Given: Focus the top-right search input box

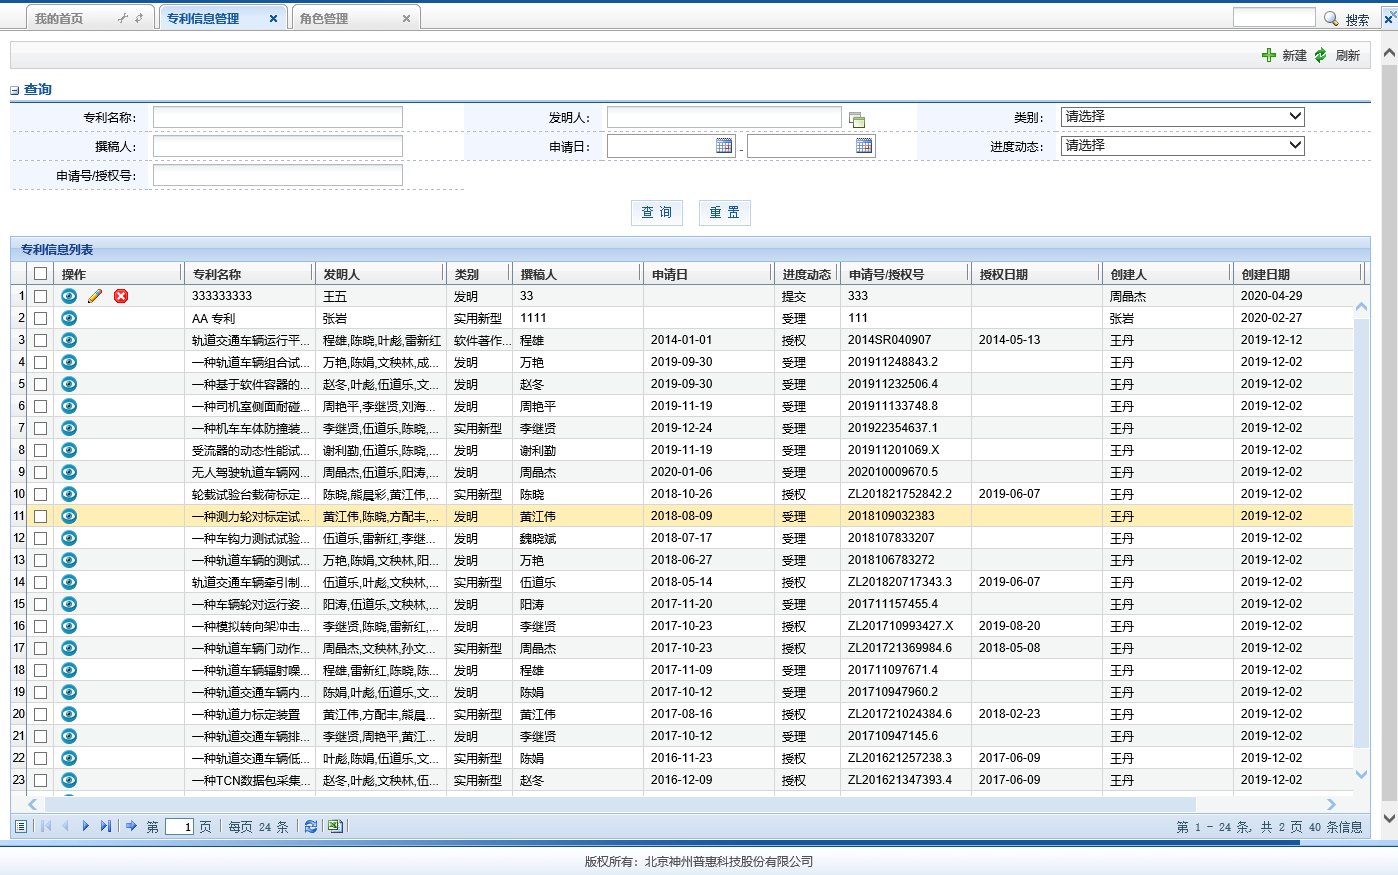Looking at the screenshot, I should tap(1274, 17).
